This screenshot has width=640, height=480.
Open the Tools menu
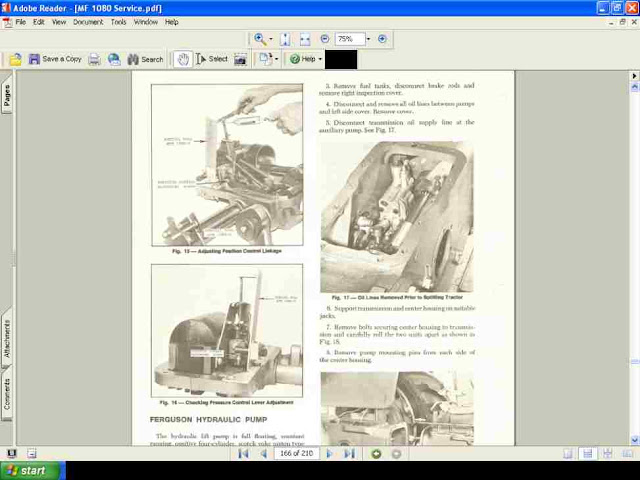pyautogui.click(x=118, y=22)
